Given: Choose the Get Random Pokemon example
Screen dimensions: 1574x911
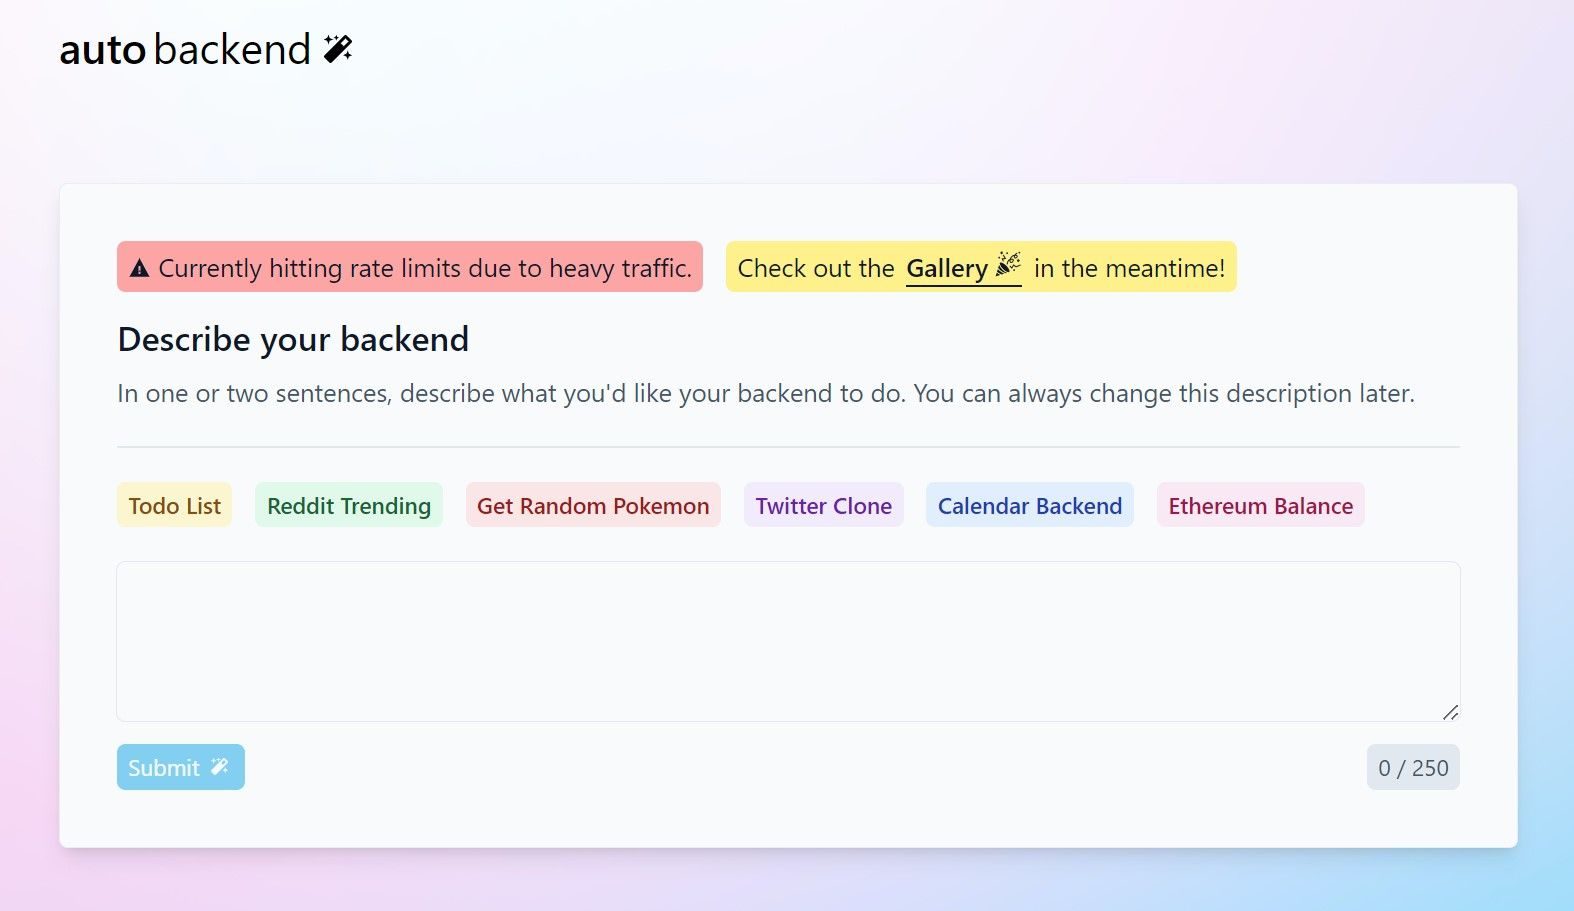Looking at the screenshot, I should (593, 505).
